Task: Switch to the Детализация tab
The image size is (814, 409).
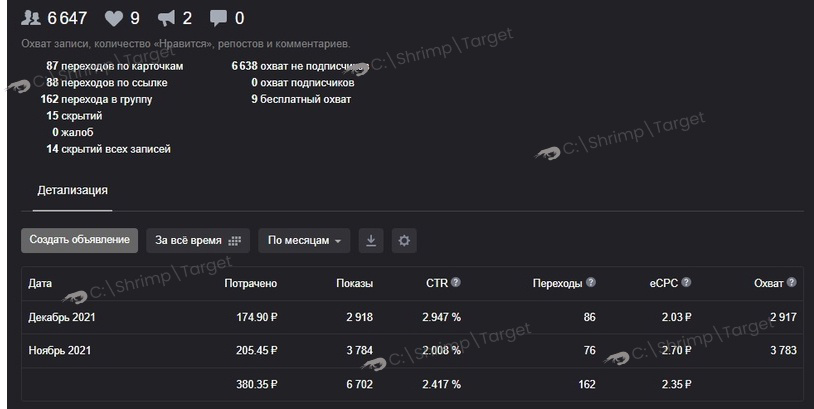Action: [72, 190]
